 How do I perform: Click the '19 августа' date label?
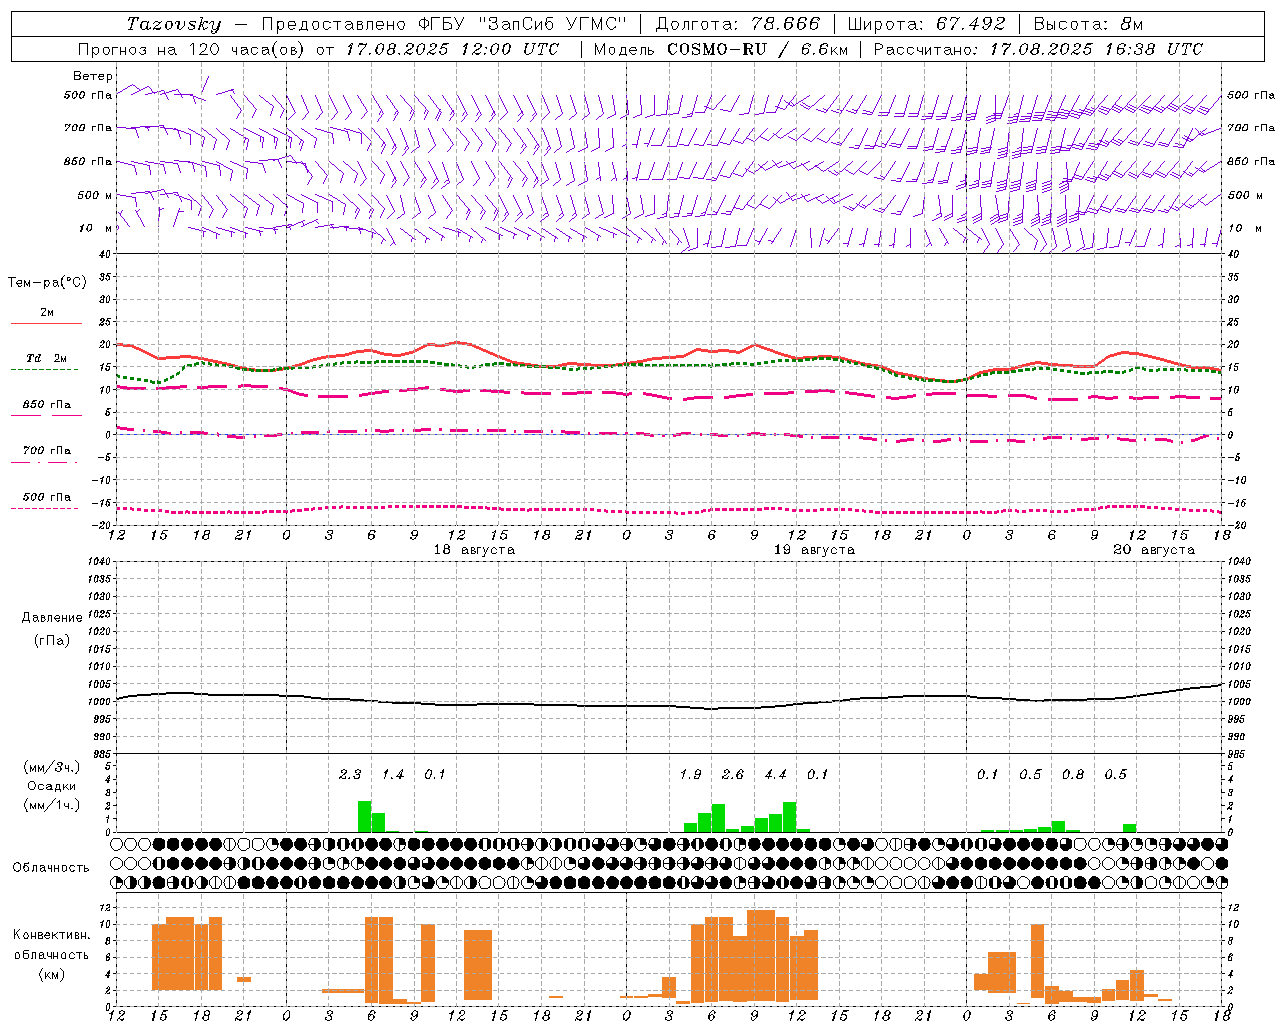click(x=814, y=550)
